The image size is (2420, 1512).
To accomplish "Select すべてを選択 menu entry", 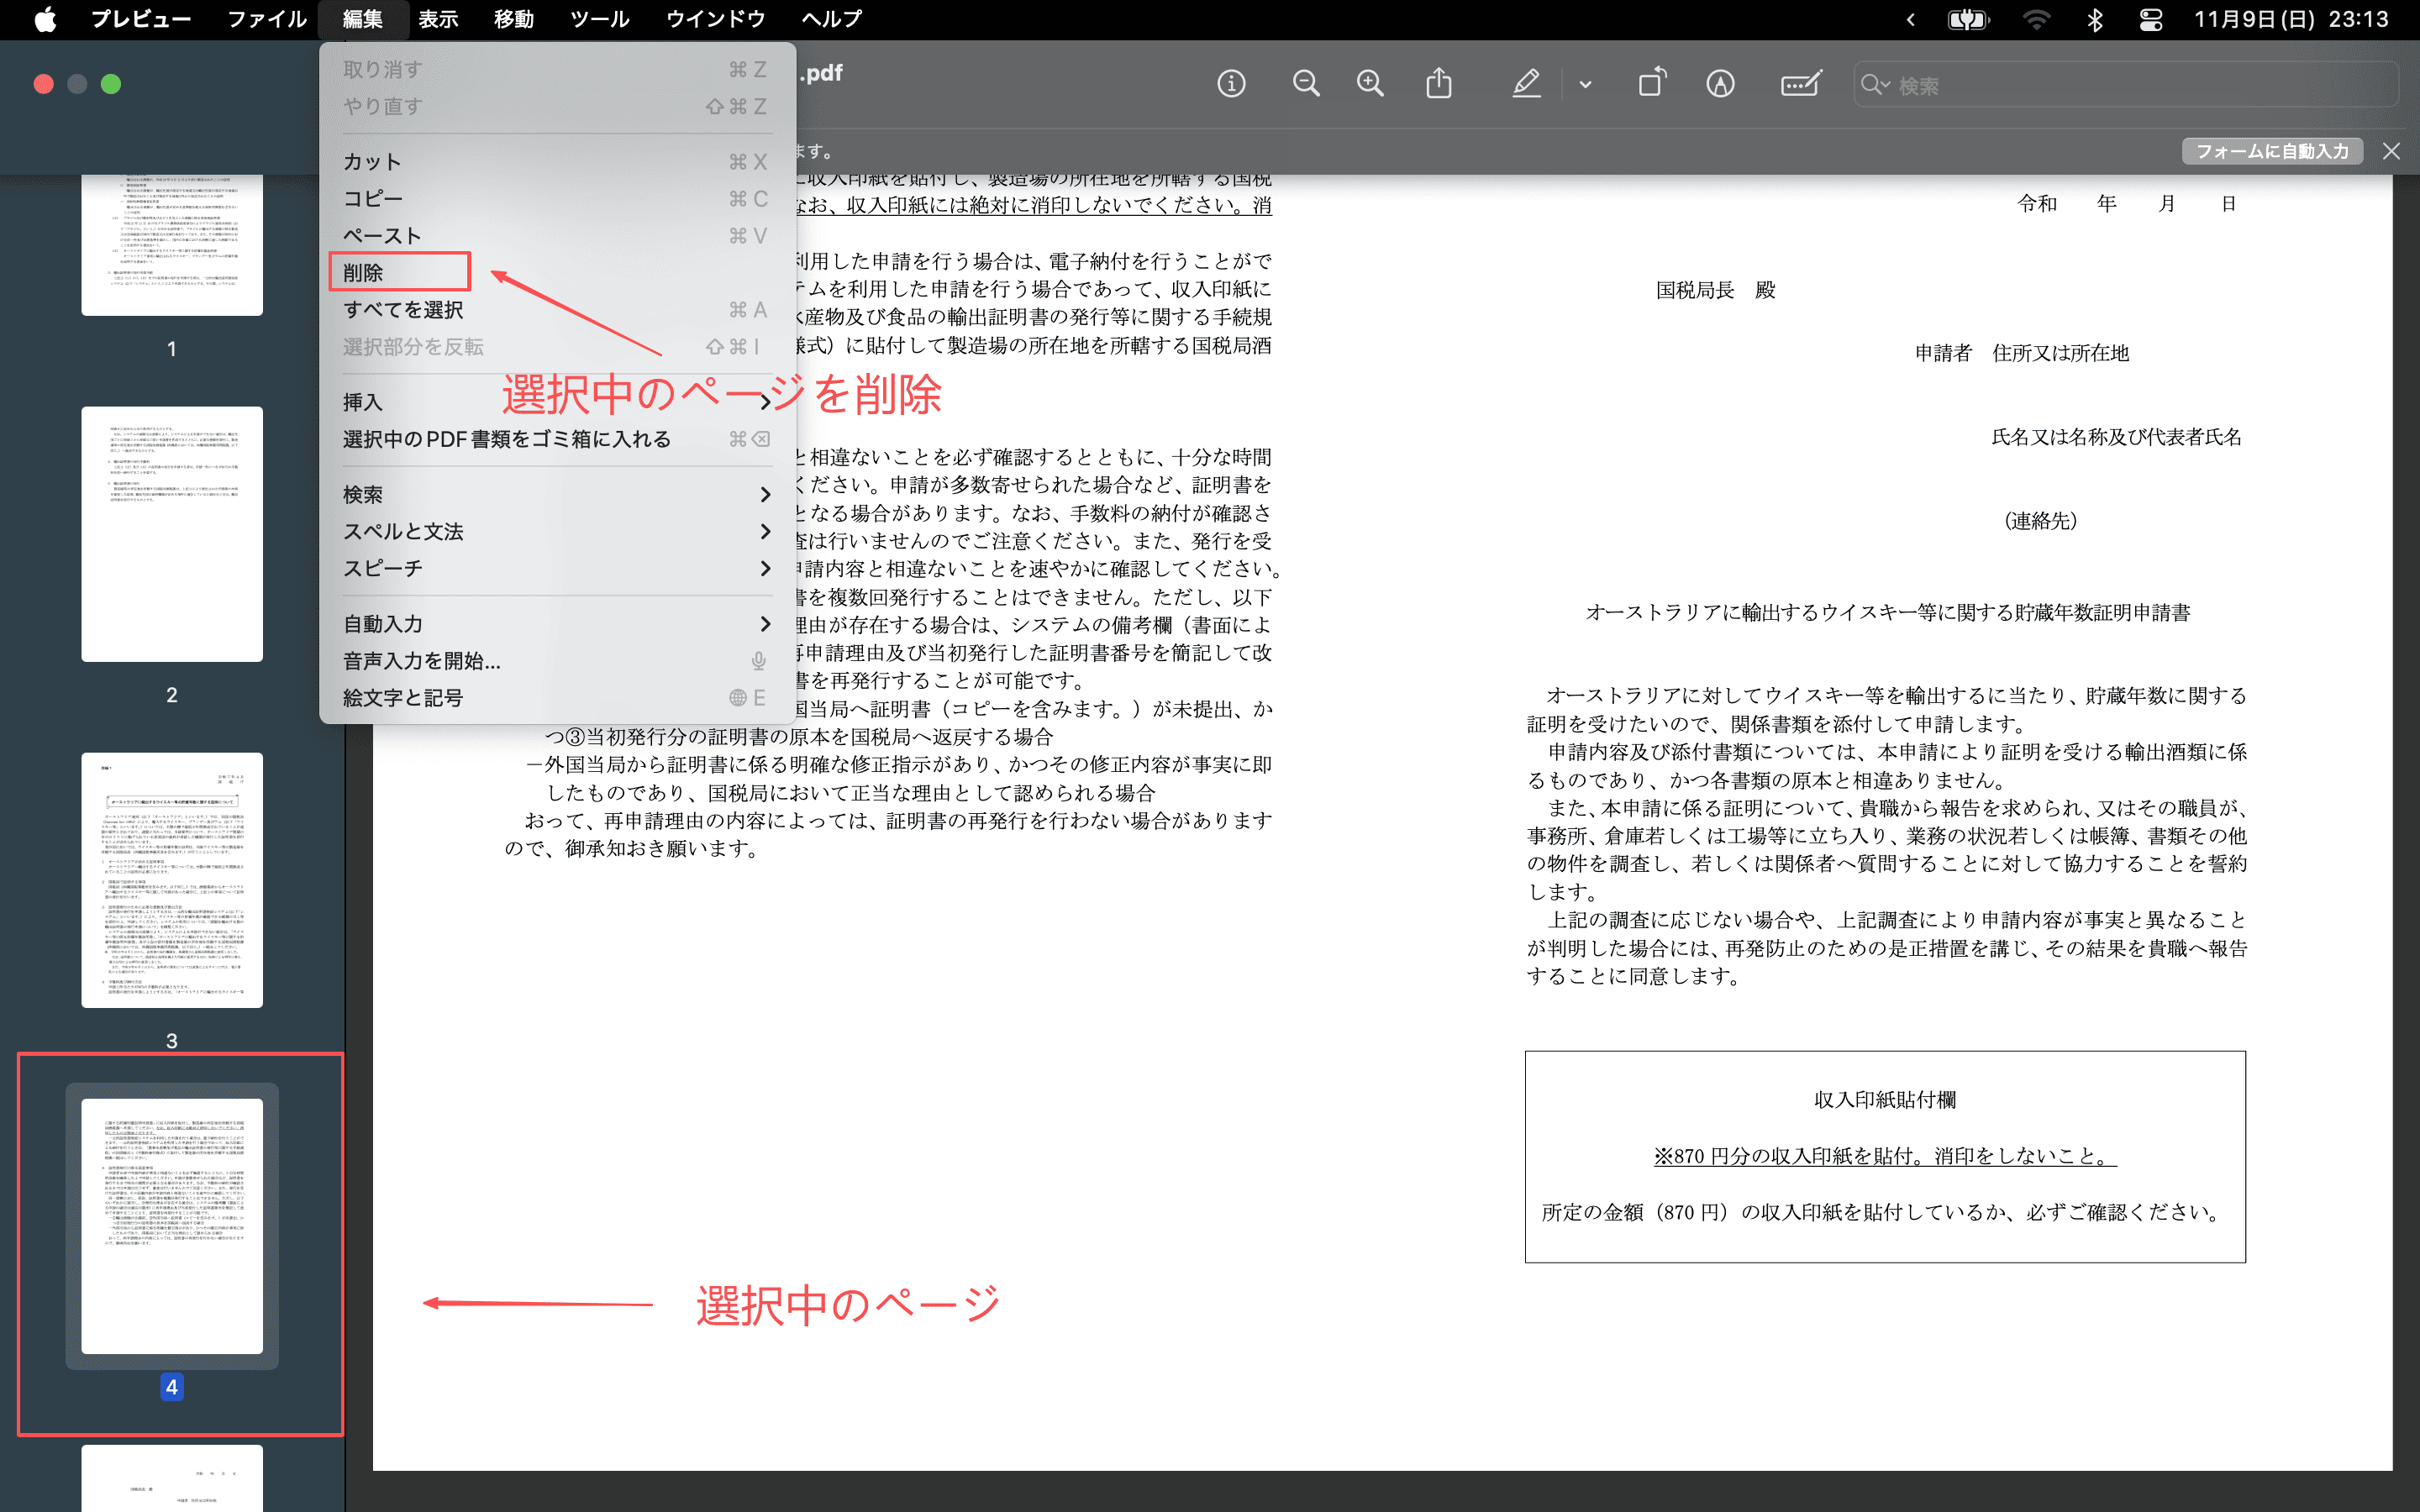I will 403,310.
